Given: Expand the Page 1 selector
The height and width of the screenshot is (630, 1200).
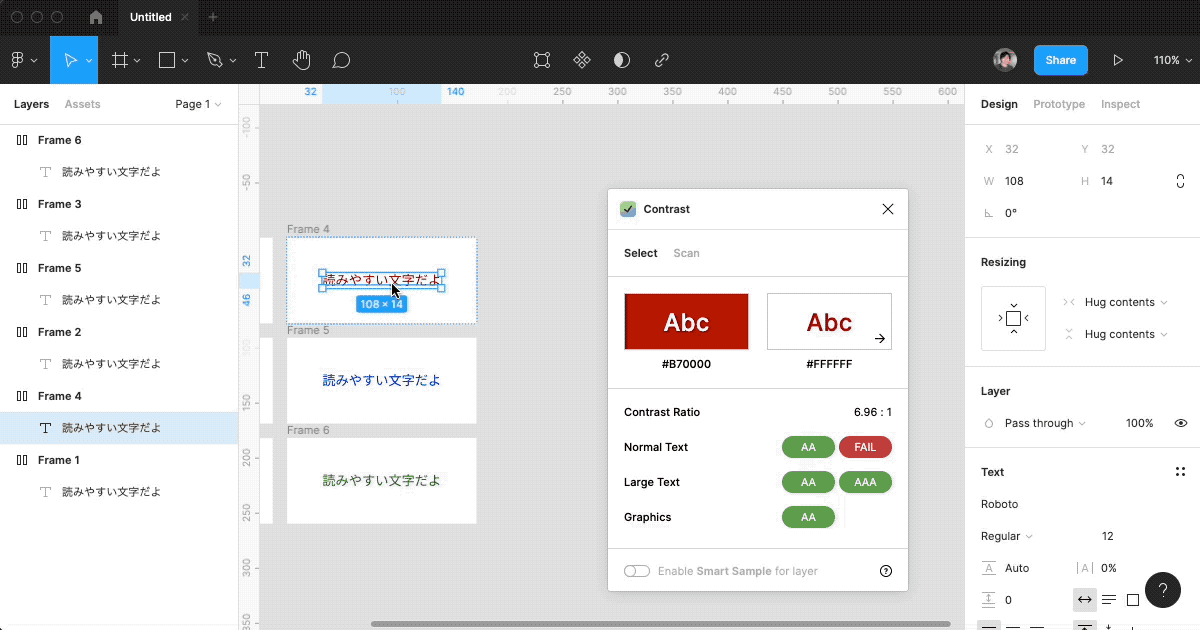Looking at the screenshot, I should 198,104.
